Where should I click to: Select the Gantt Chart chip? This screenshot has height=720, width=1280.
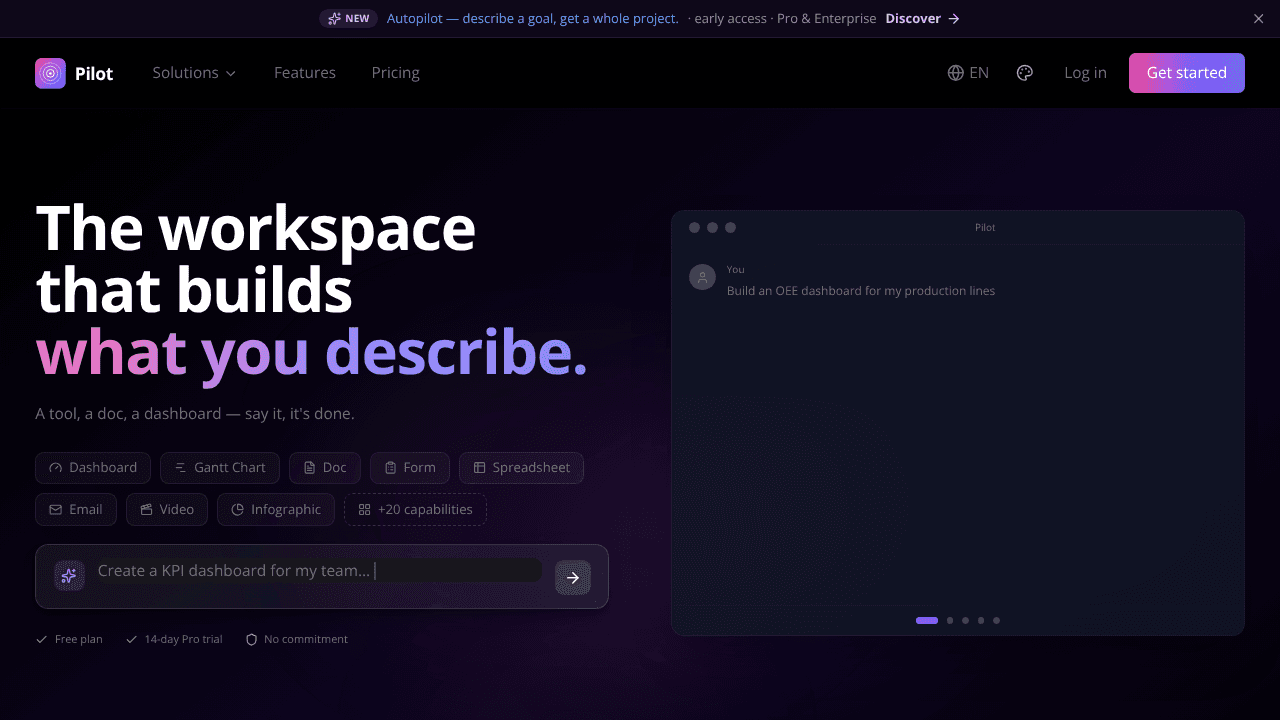(x=220, y=468)
